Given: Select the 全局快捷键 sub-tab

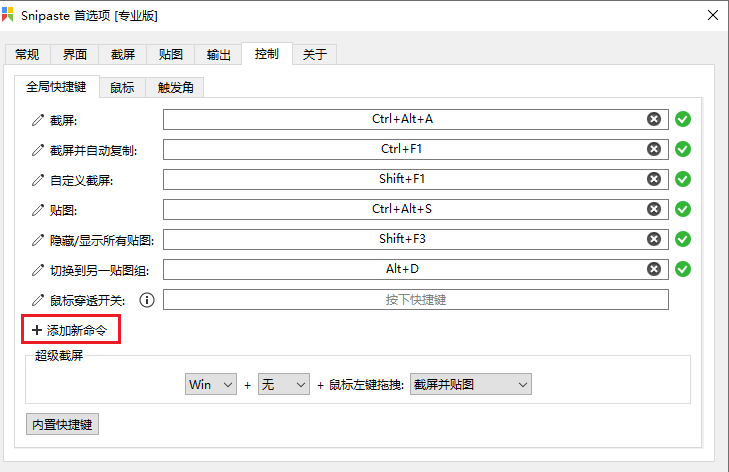Looking at the screenshot, I should tap(56, 86).
